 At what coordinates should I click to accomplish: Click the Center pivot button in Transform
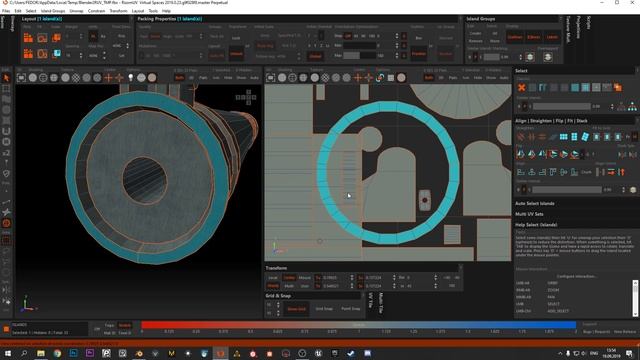point(289,278)
